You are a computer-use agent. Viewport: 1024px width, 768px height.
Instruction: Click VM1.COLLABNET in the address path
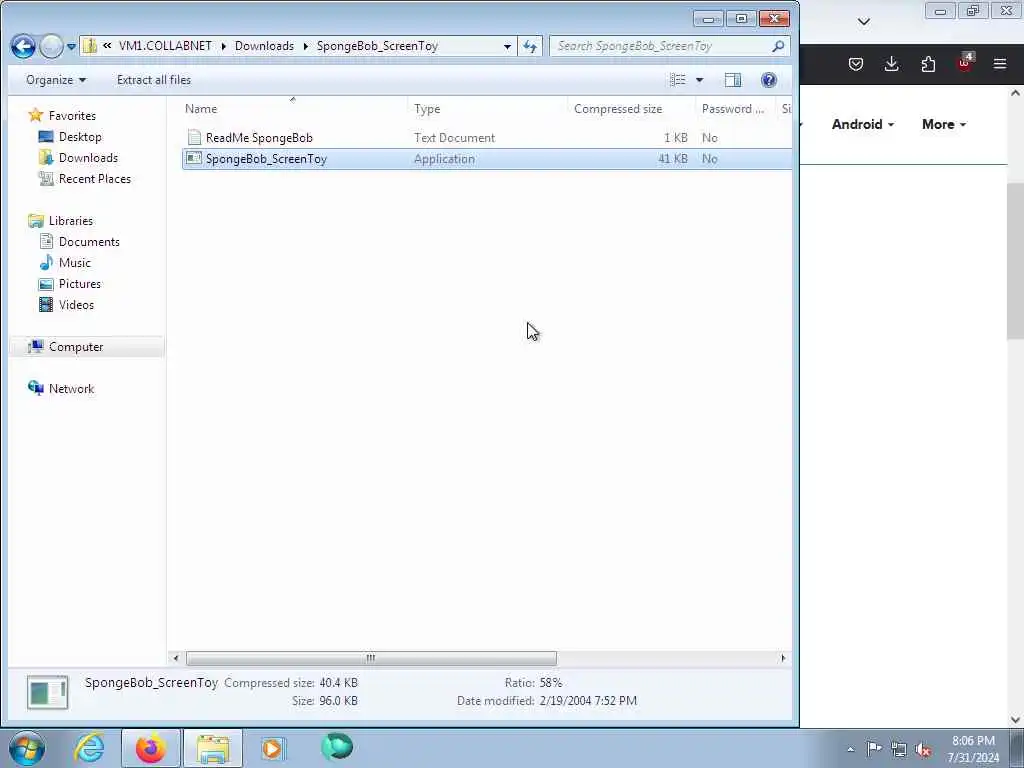click(x=165, y=46)
